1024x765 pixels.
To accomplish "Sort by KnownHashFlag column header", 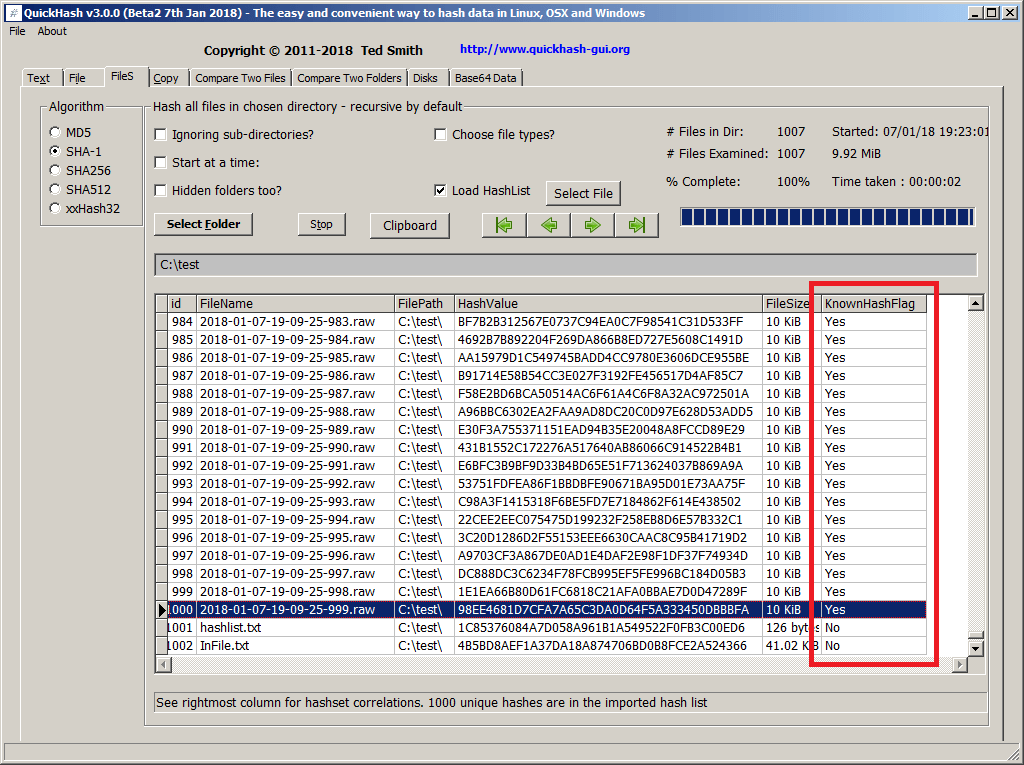I will point(874,303).
